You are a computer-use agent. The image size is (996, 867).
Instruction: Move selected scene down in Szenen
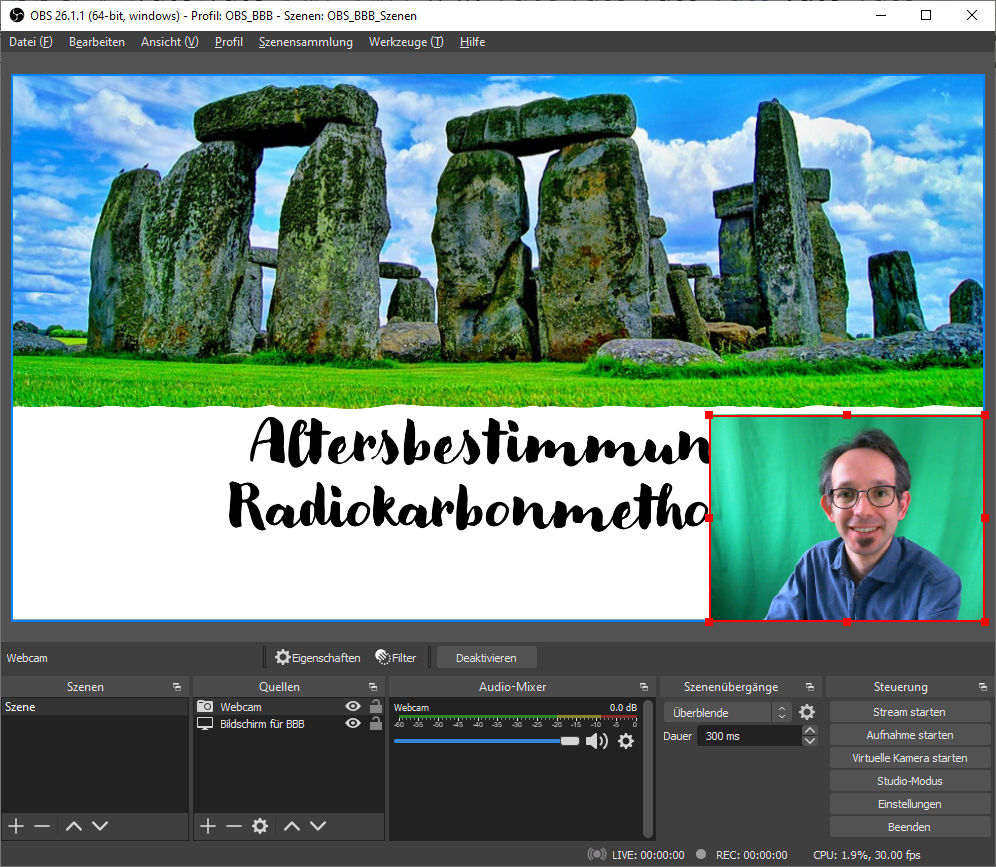(x=100, y=826)
